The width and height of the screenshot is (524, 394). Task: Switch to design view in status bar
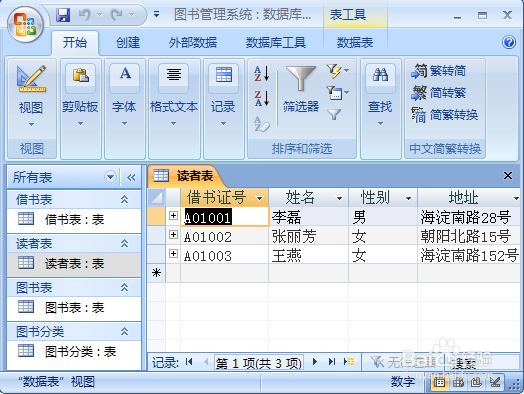[x=495, y=382]
